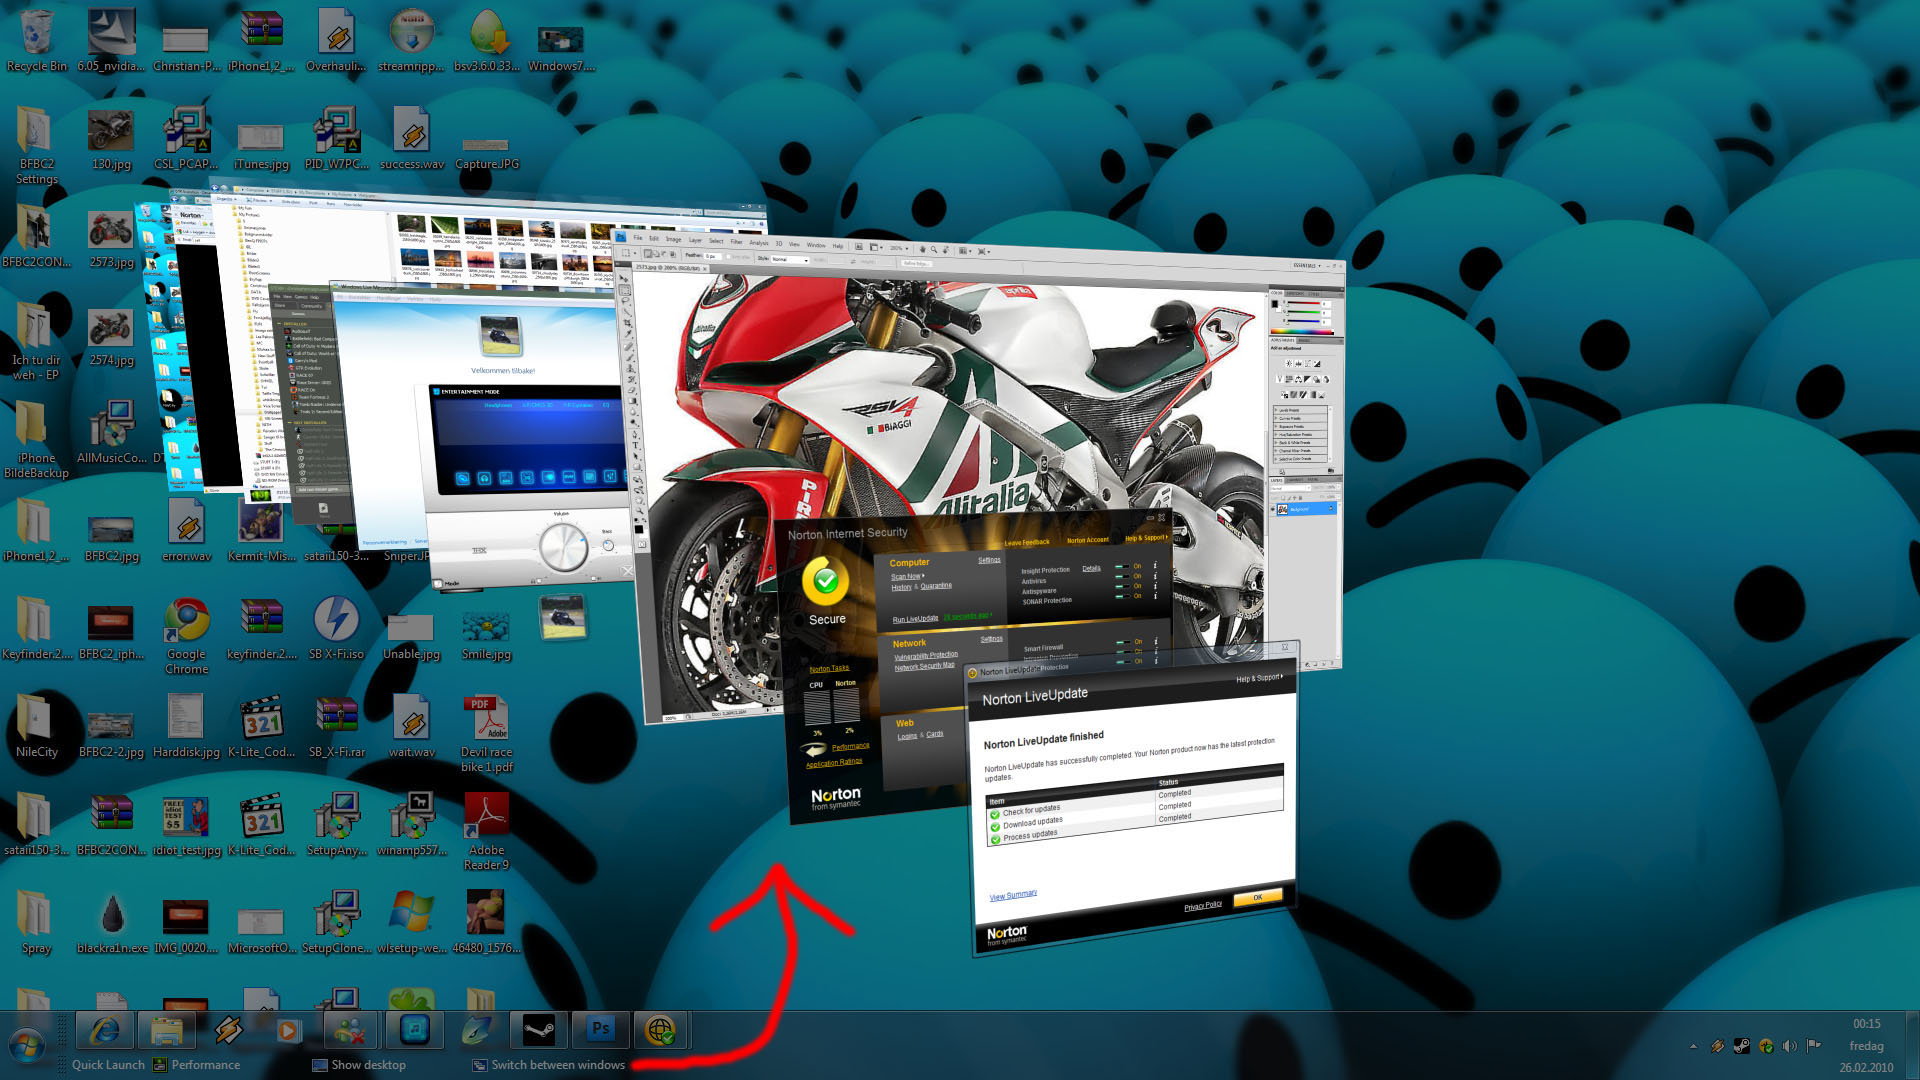This screenshot has width=1920, height=1080.
Task: Select the Recycle Bin desktop icon
Action: click(37, 41)
